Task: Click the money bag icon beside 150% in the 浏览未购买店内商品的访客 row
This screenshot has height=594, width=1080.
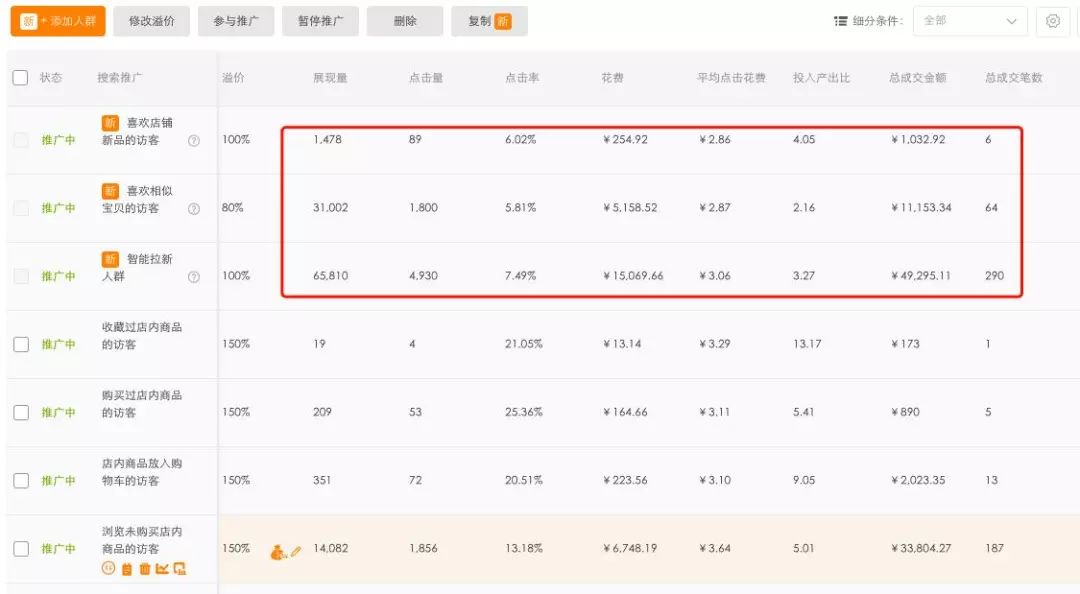Action: (278, 552)
